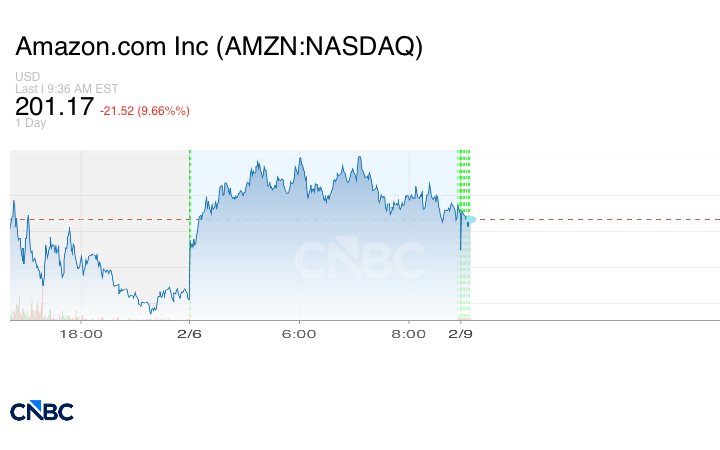The image size is (720, 450).
Task: Click the green dotted line at 2/9
Action: tap(459, 180)
